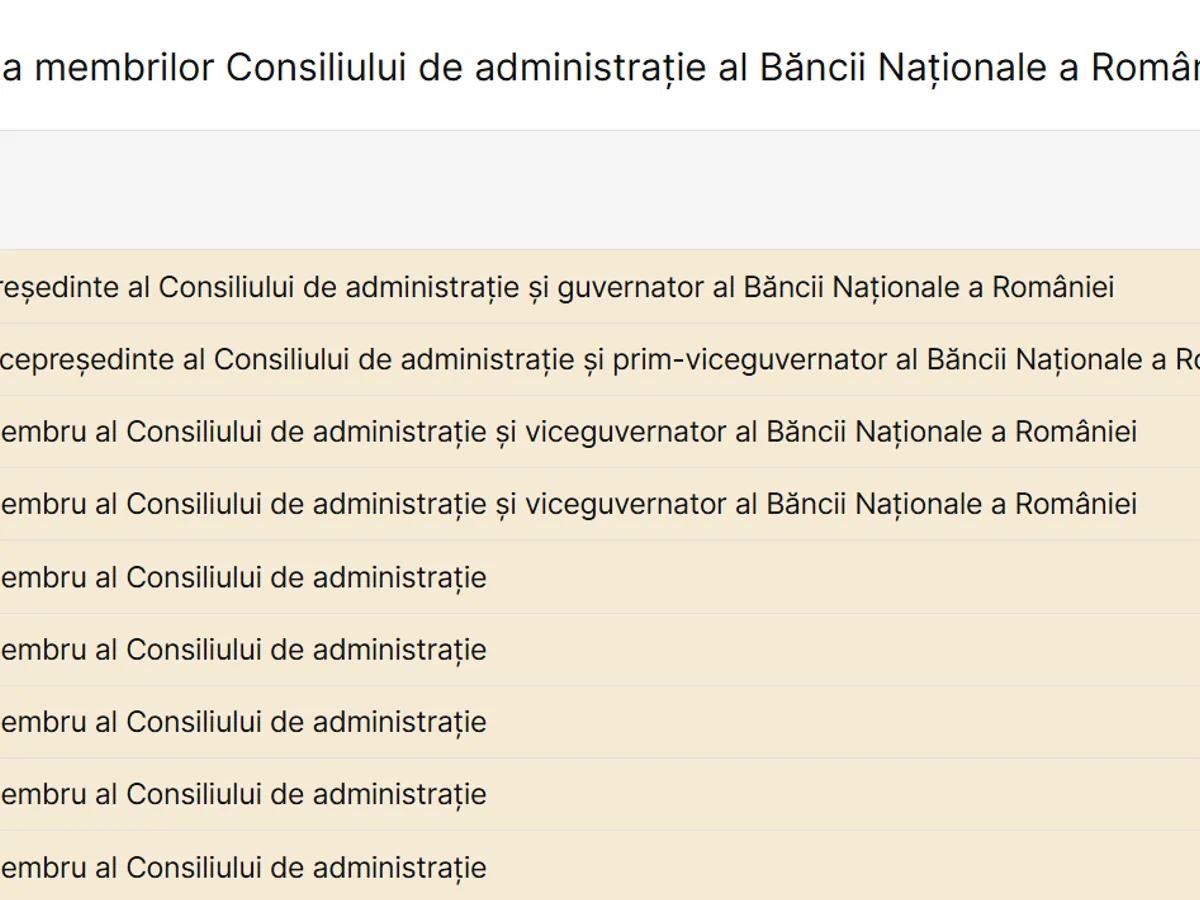This screenshot has width=1200, height=900.
Task: Select the first viceguvernator member row
Action: [567, 432]
